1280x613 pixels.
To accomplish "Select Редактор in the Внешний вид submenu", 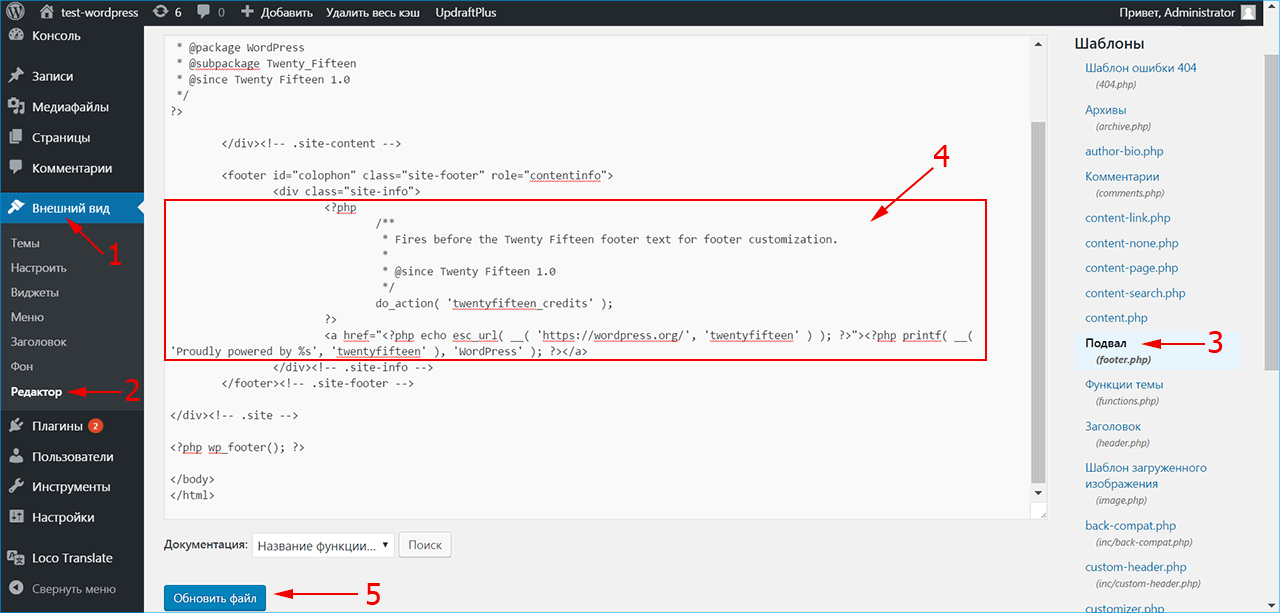I will (36, 391).
